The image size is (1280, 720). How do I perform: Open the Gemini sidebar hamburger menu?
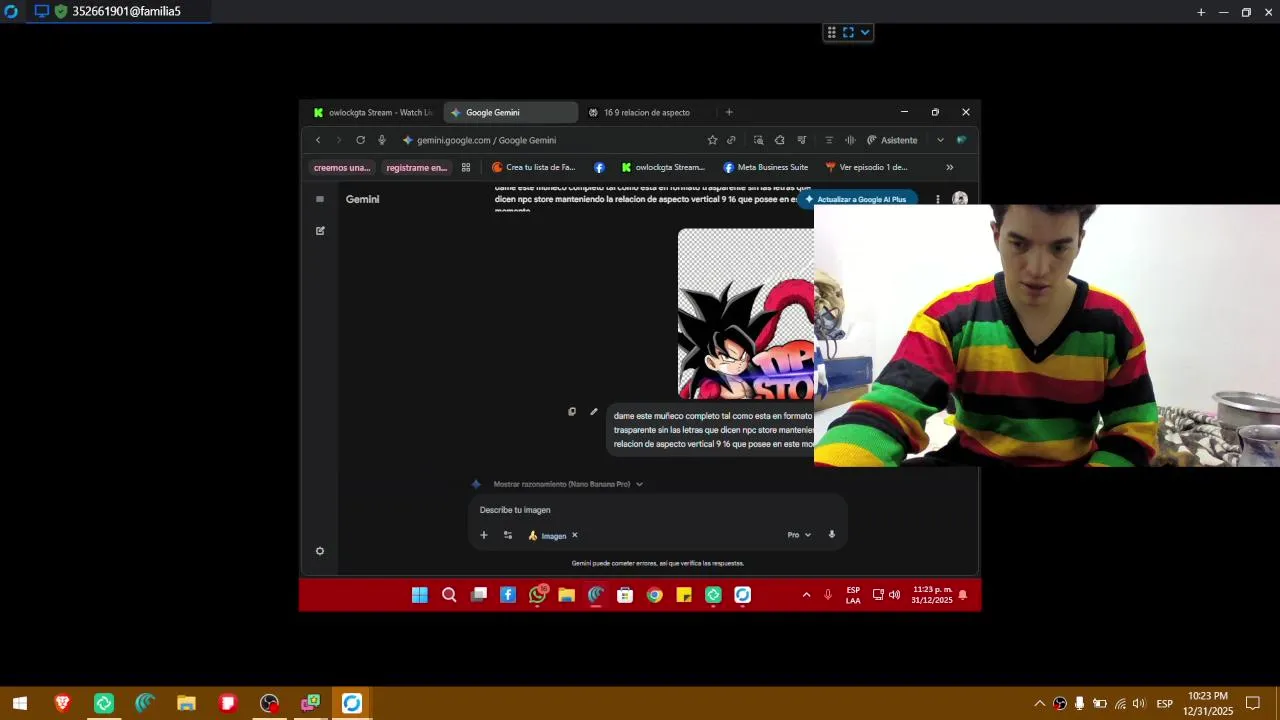click(320, 199)
